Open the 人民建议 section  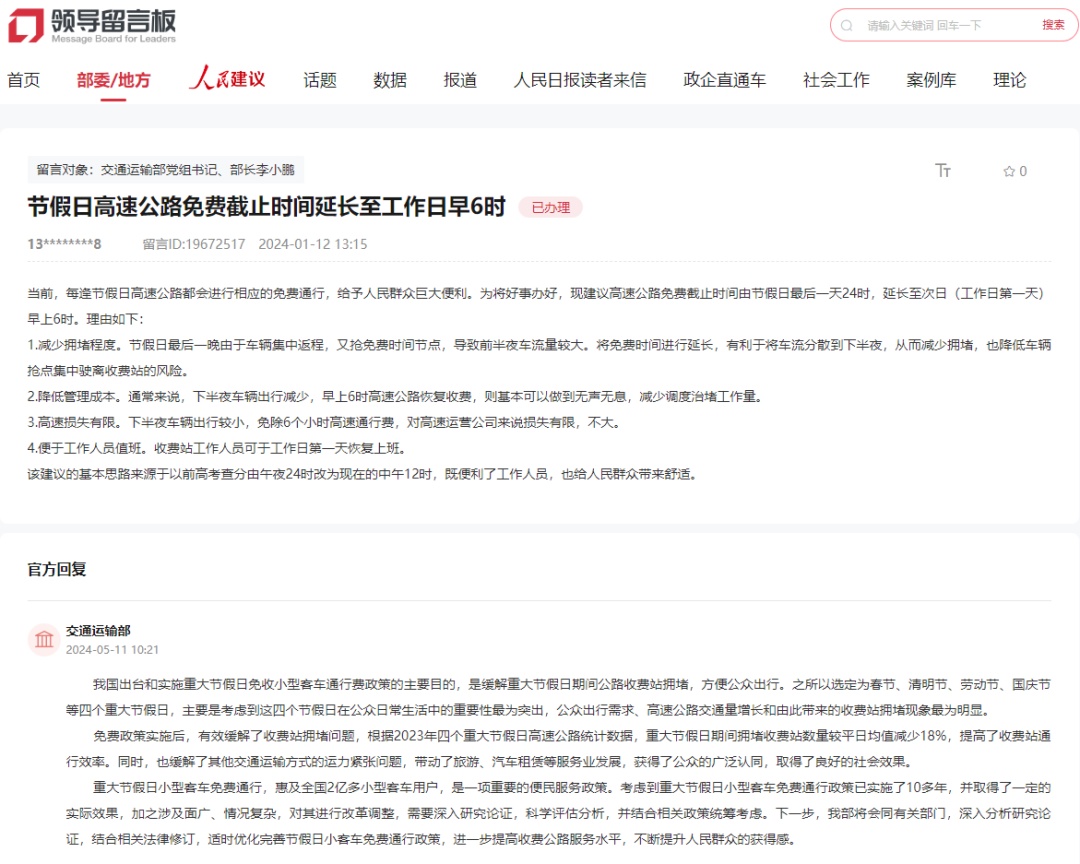pyautogui.click(x=229, y=80)
